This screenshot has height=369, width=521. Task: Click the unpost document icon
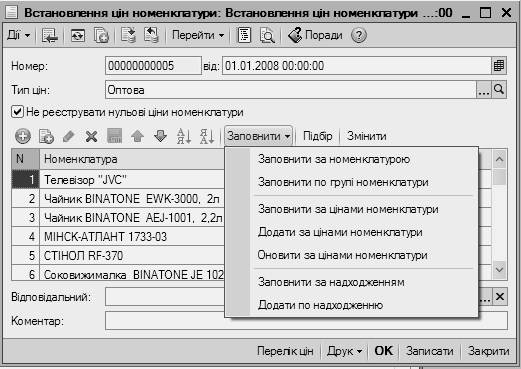coord(151,35)
